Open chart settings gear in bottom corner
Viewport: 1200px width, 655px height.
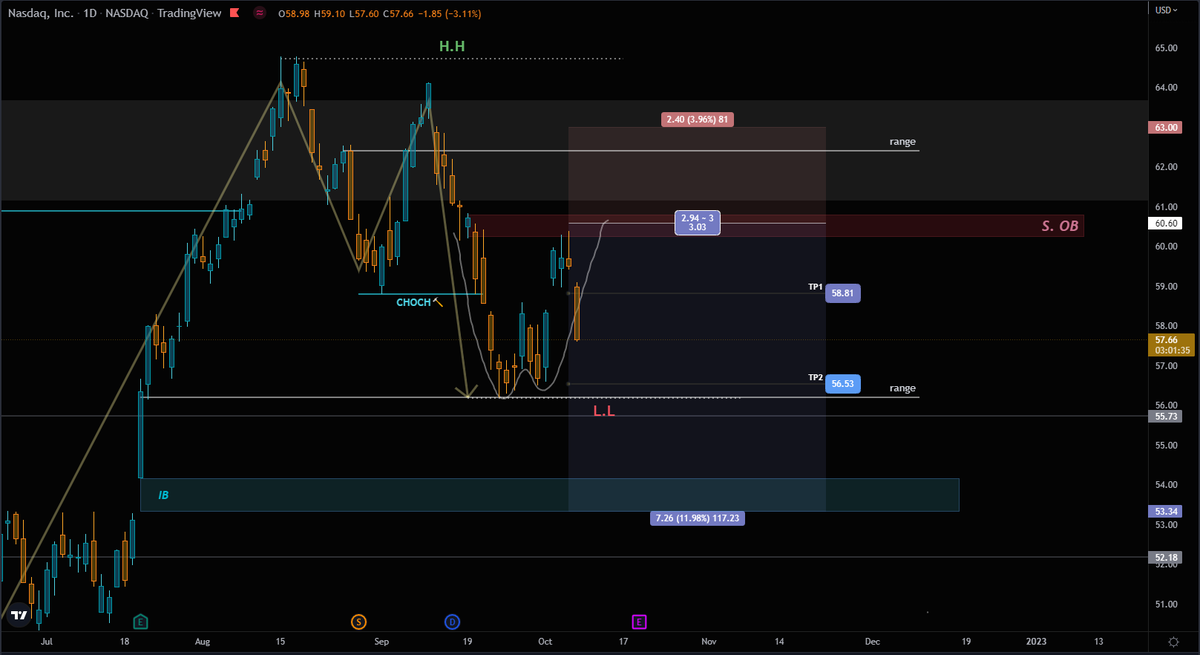tap(1174, 640)
